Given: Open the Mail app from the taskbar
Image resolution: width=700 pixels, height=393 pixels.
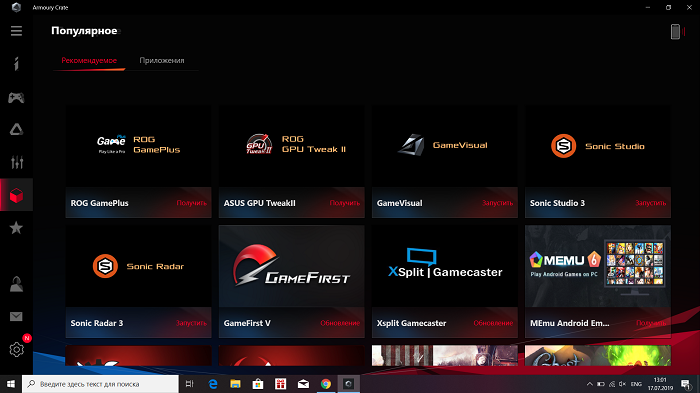Looking at the screenshot, I should [303, 384].
